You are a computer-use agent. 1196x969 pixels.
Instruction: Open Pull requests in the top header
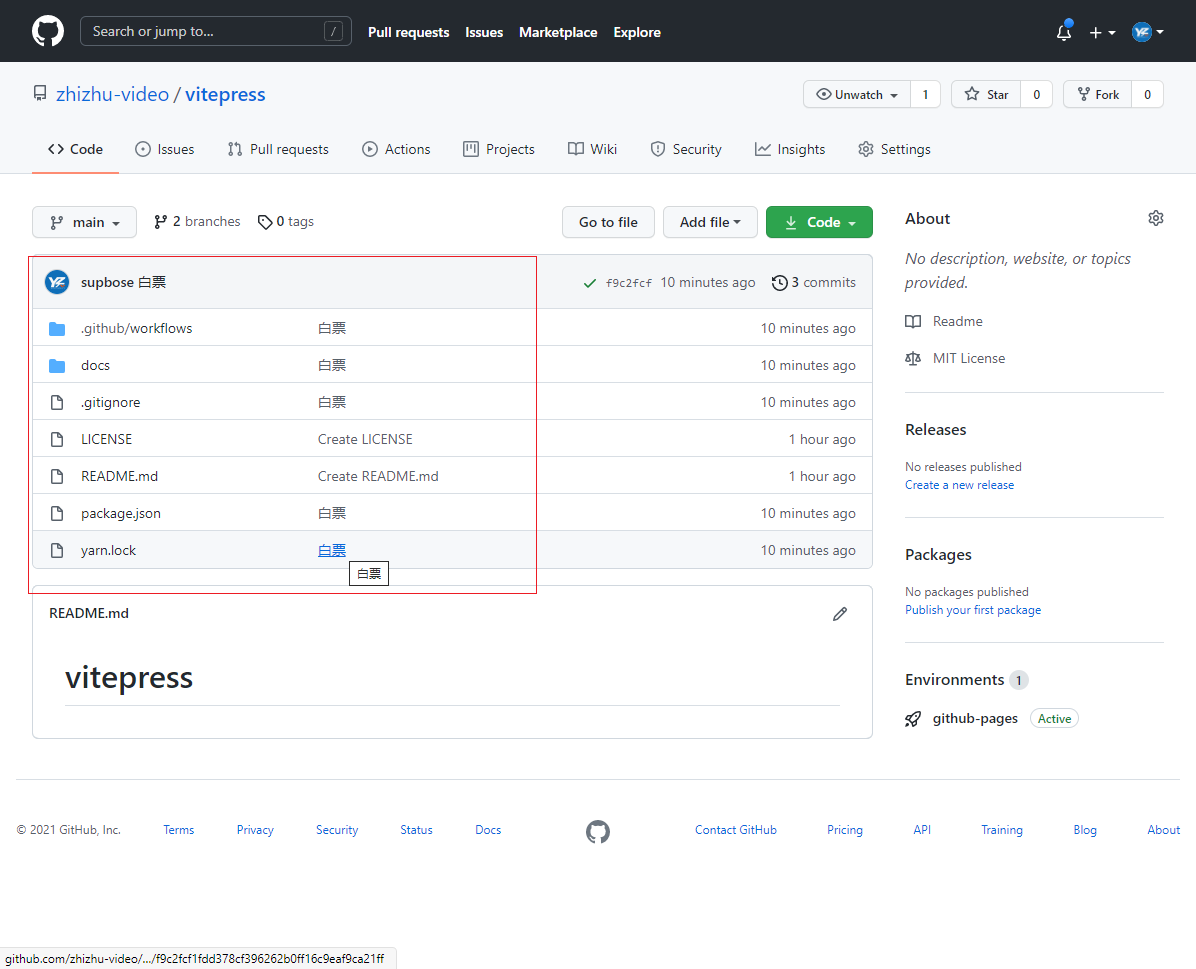pyautogui.click(x=409, y=32)
